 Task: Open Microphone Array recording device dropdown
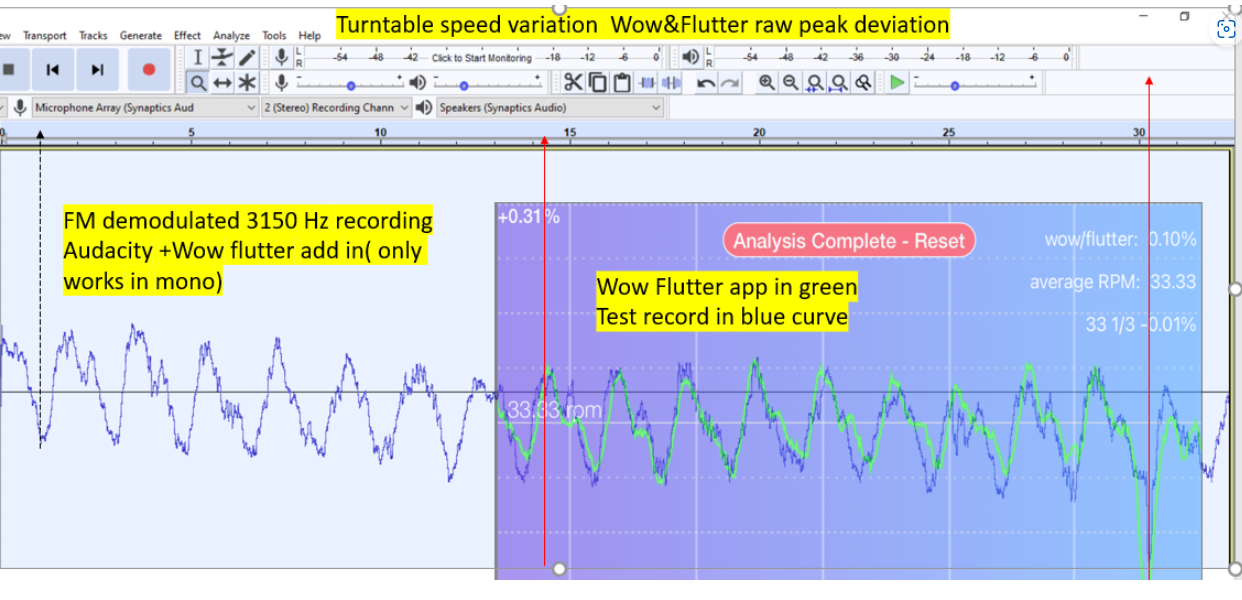145,107
